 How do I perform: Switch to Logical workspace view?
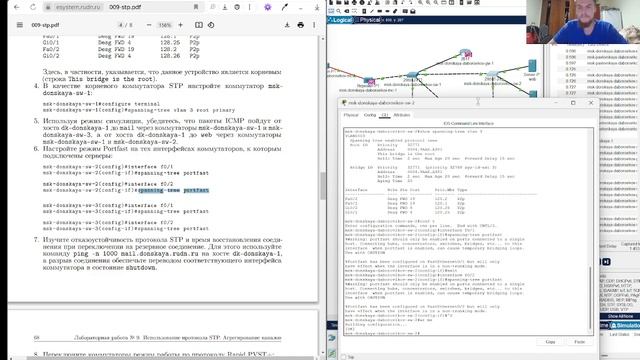point(341,20)
